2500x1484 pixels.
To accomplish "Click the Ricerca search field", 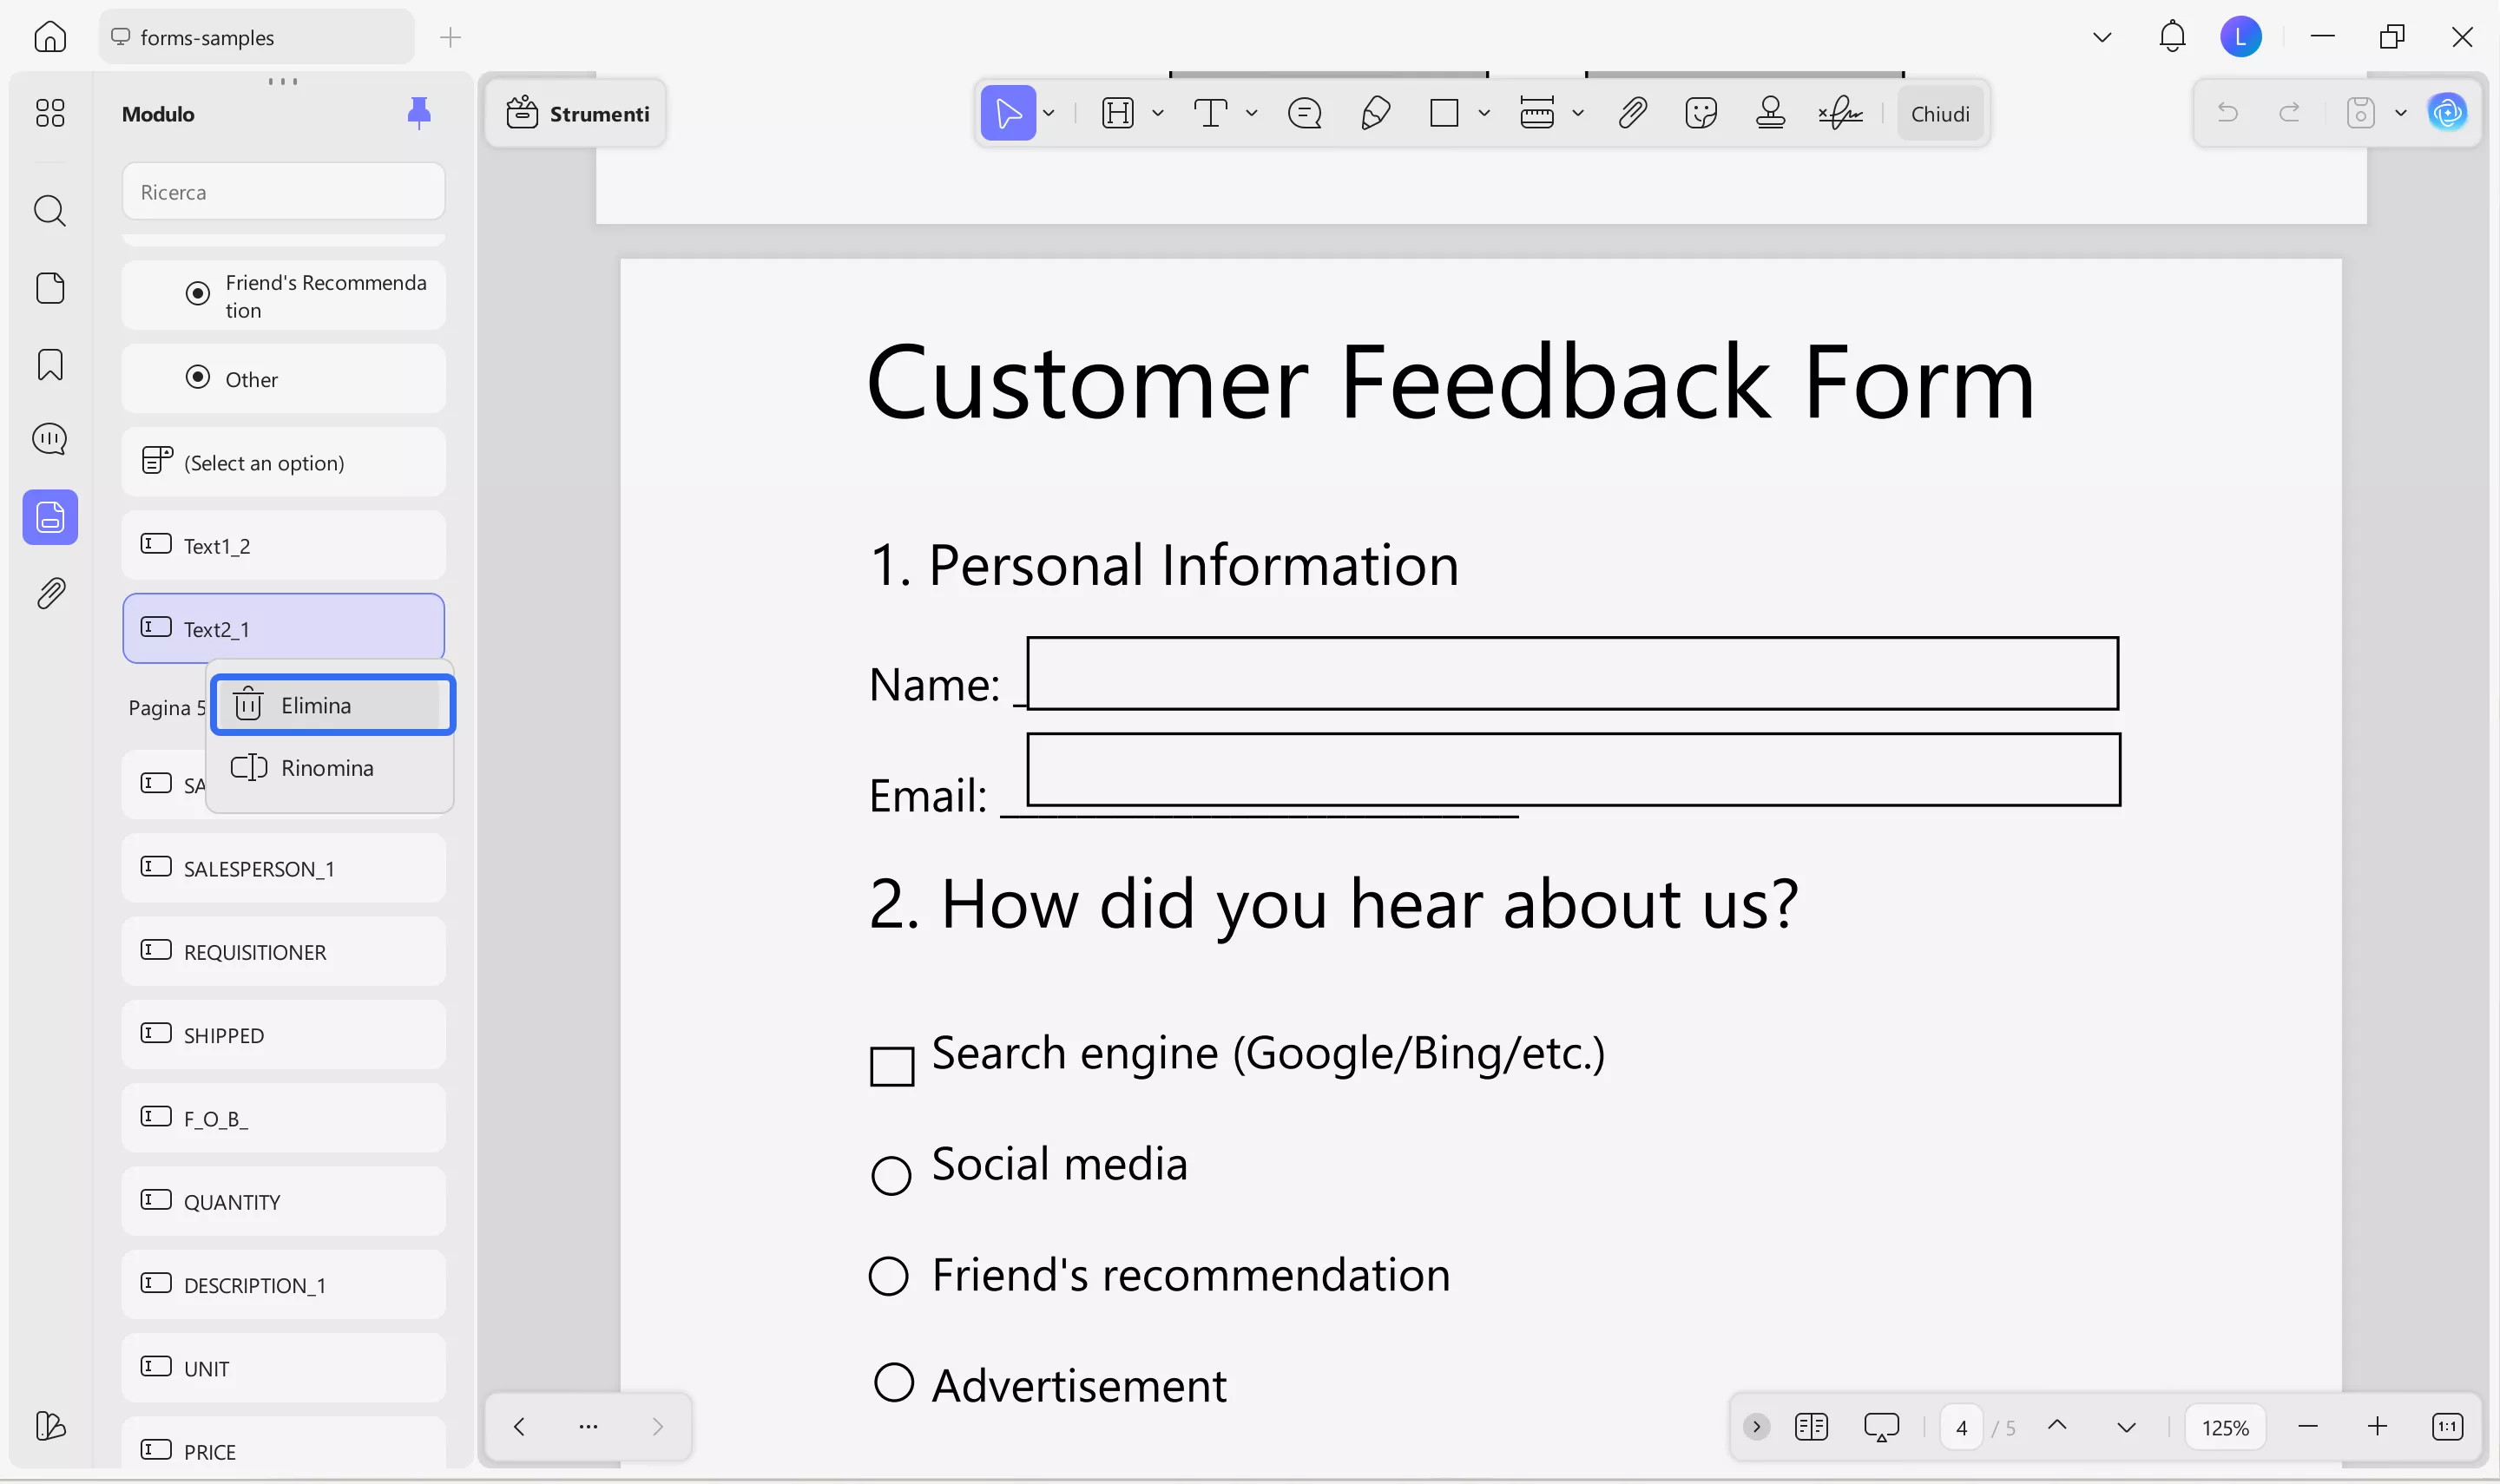I will tap(283, 192).
